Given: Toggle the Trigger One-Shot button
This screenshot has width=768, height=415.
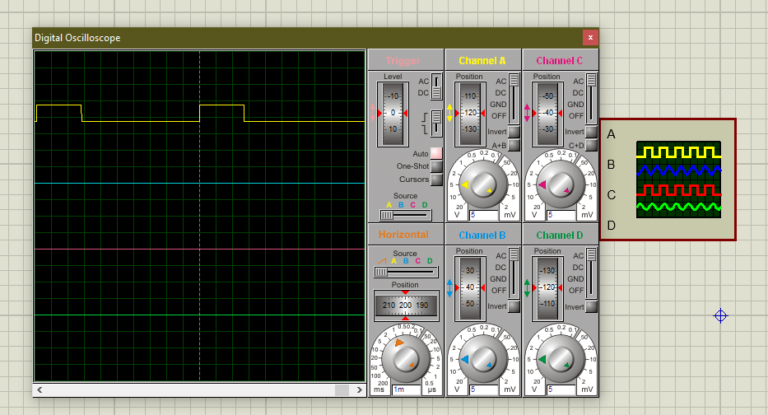Looking at the screenshot, I should [x=436, y=166].
